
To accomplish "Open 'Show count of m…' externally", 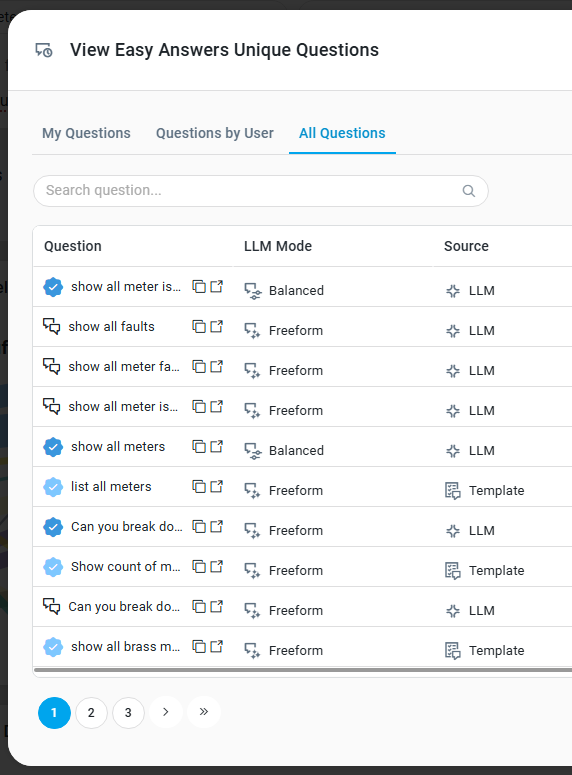I will [x=217, y=567].
